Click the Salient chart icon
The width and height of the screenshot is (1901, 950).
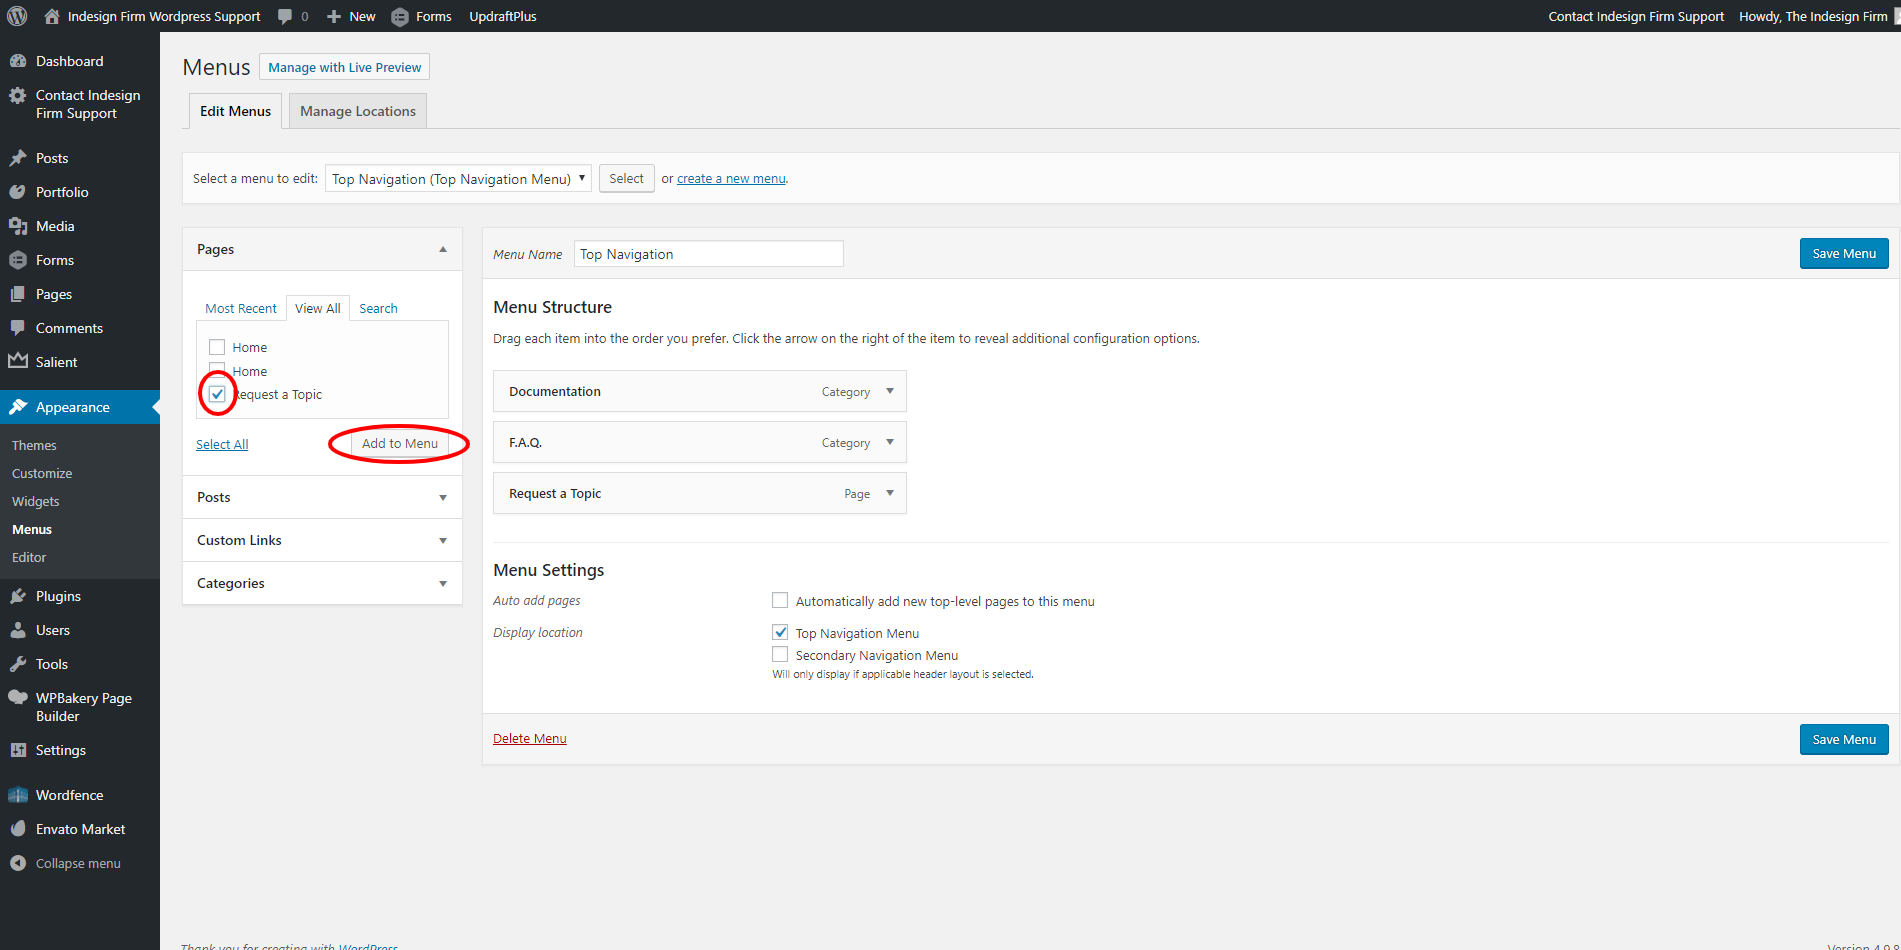click(x=18, y=362)
